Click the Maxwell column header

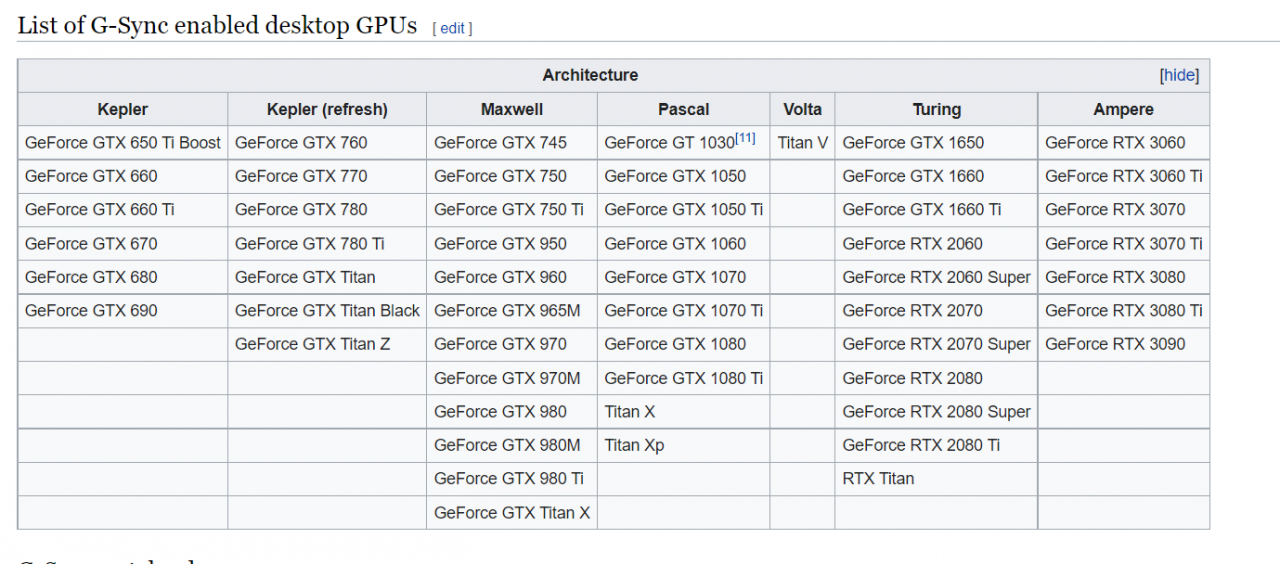tap(512, 109)
